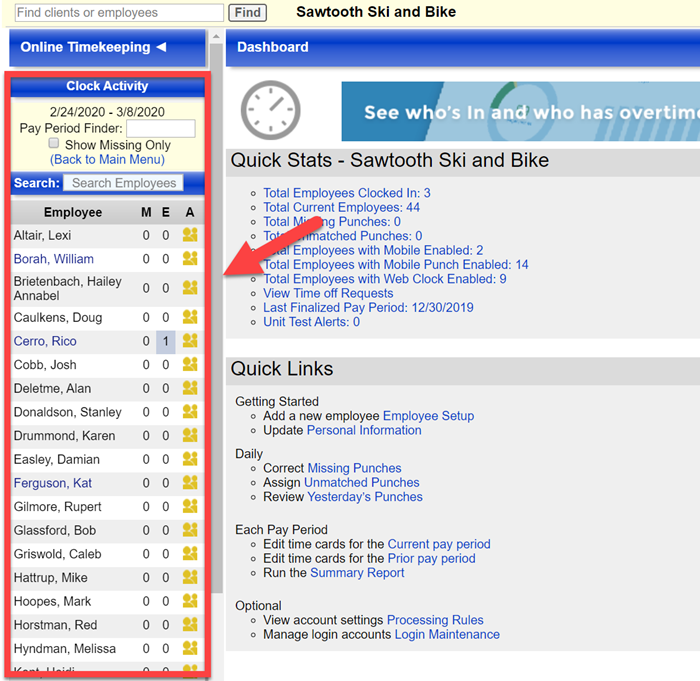Focus the Search Employees field
The height and width of the screenshot is (681, 700).
124,183
